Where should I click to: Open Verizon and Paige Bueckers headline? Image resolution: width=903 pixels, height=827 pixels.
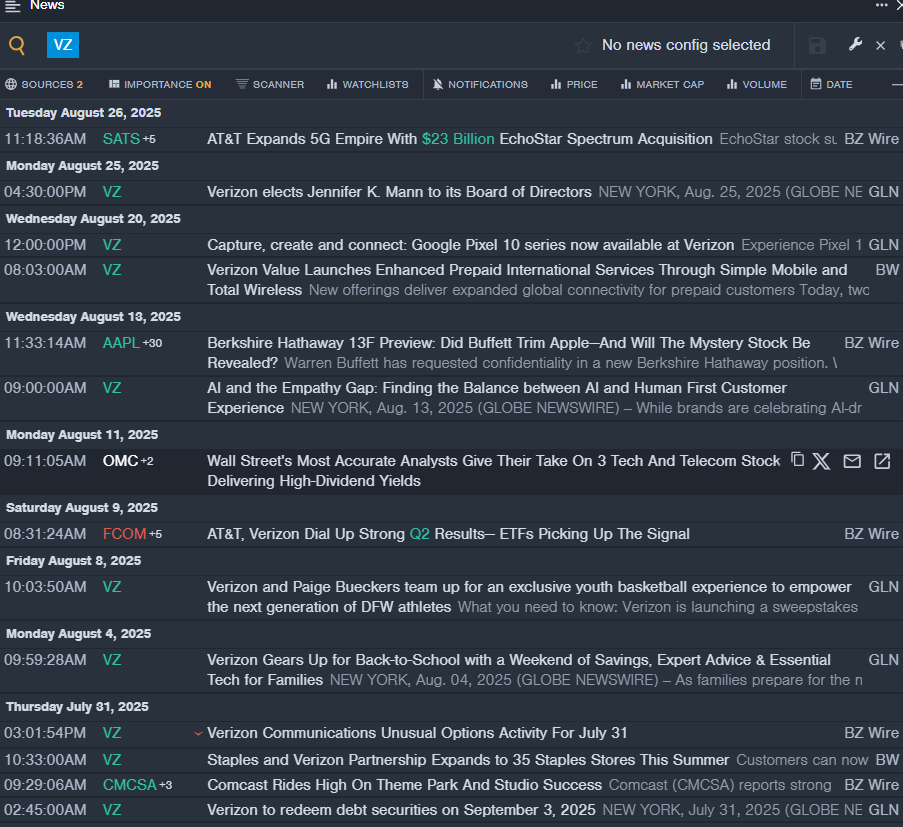(529, 597)
